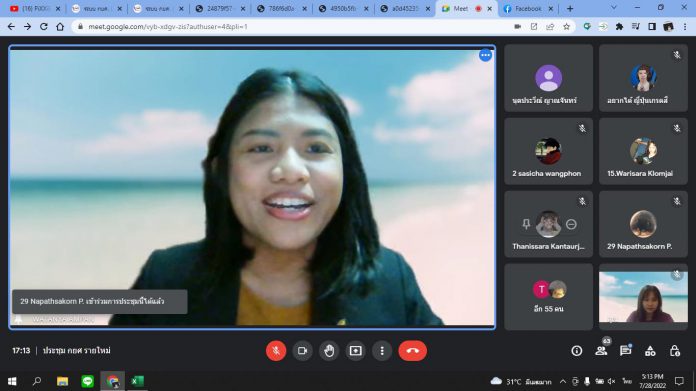Open taskbar clock showing 5:13 PM
696x391 pixels.
tap(652, 381)
